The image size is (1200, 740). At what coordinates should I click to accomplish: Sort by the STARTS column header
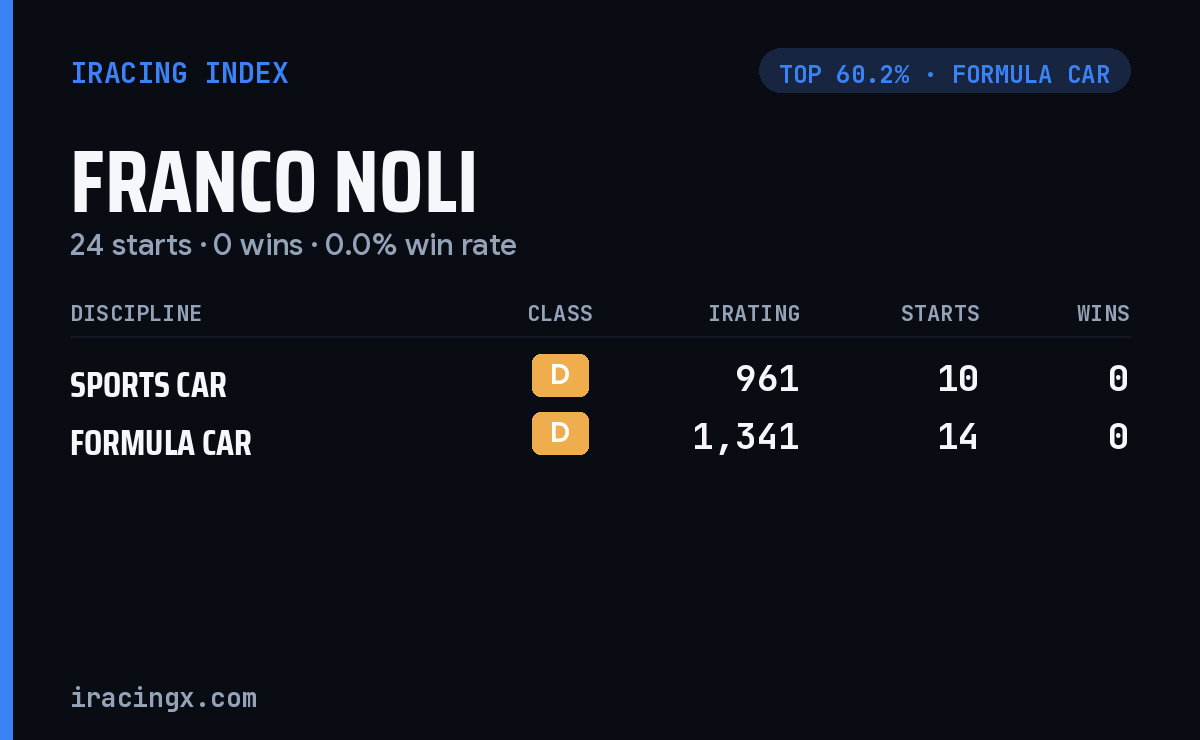click(x=940, y=313)
